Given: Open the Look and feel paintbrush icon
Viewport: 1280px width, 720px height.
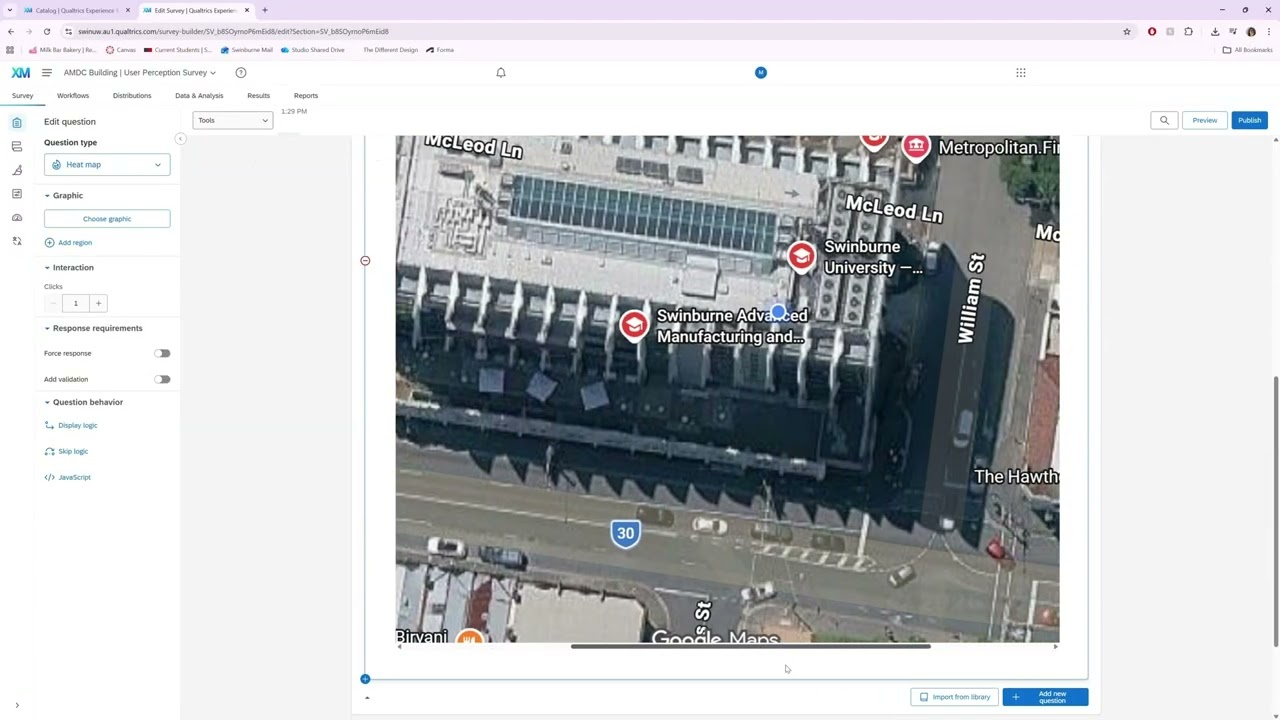Looking at the screenshot, I should pos(17,170).
